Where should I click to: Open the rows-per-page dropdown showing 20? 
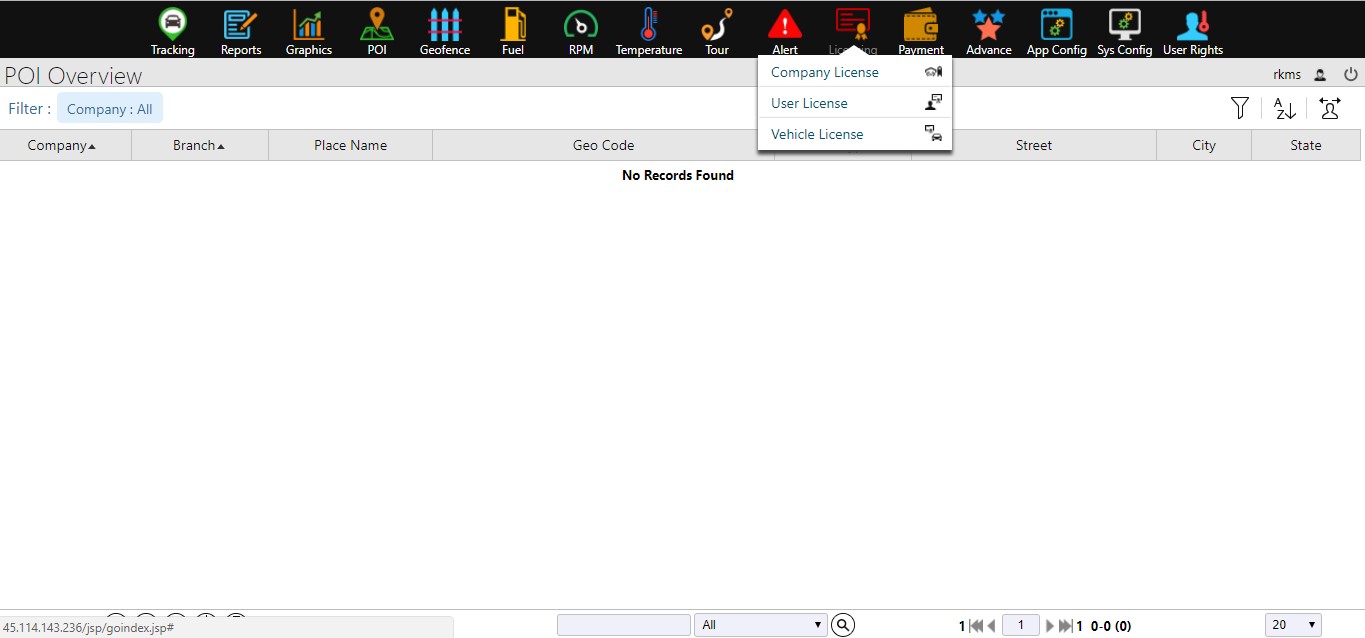pyautogui.click(x=1293, y=625)
